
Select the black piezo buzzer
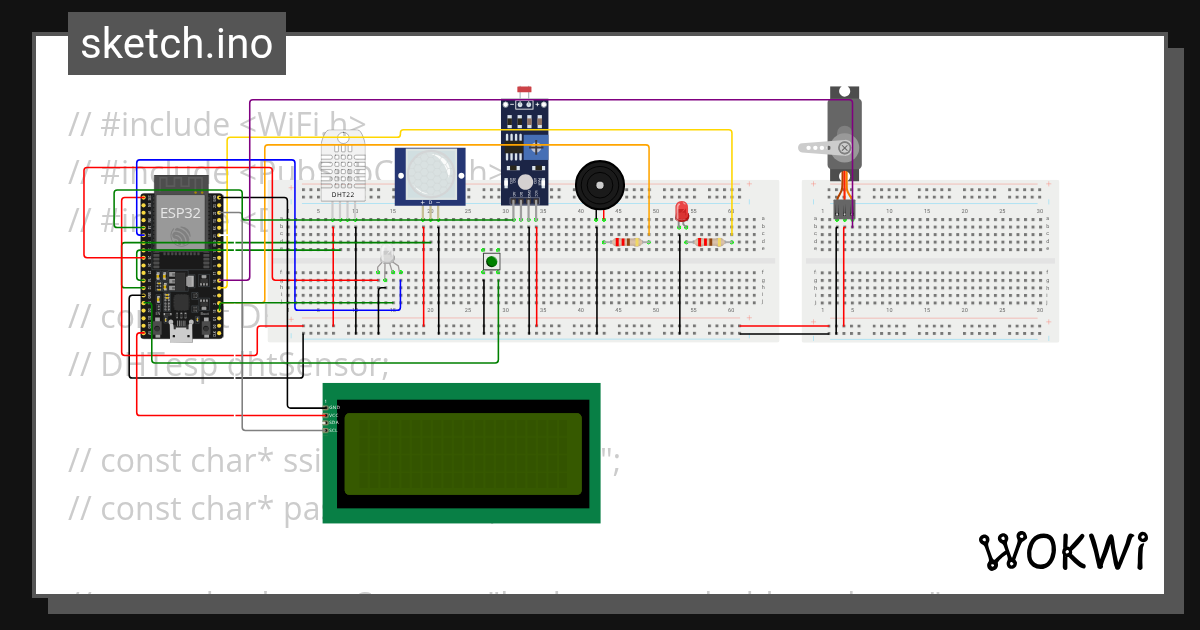click(x=602, y=185)
